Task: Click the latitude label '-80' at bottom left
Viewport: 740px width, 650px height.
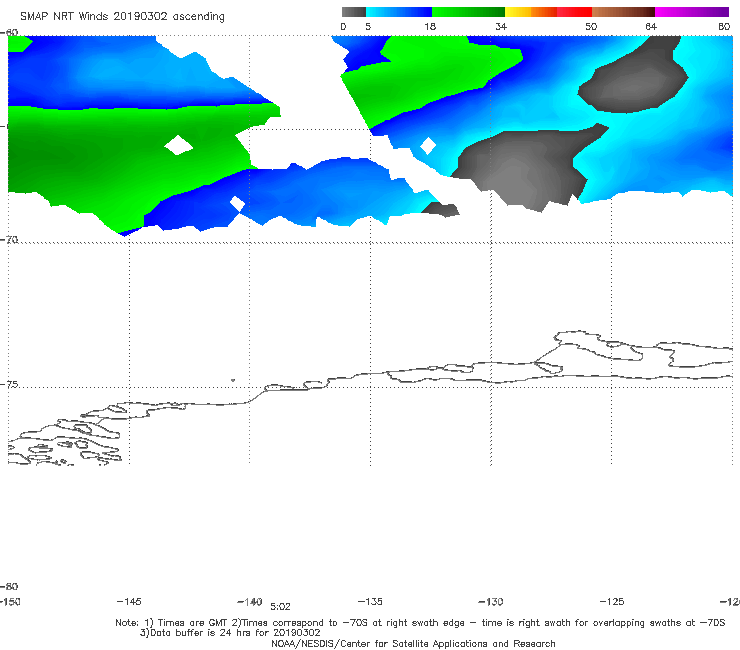Action: coord(9,586)
